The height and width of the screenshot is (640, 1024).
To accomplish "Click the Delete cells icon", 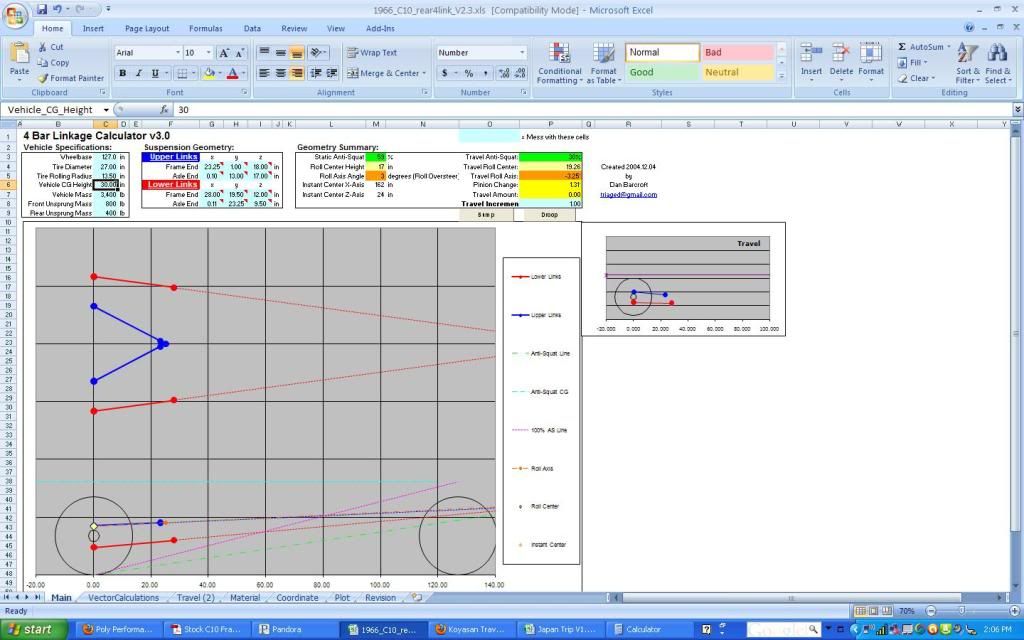I will coord(841,54).
